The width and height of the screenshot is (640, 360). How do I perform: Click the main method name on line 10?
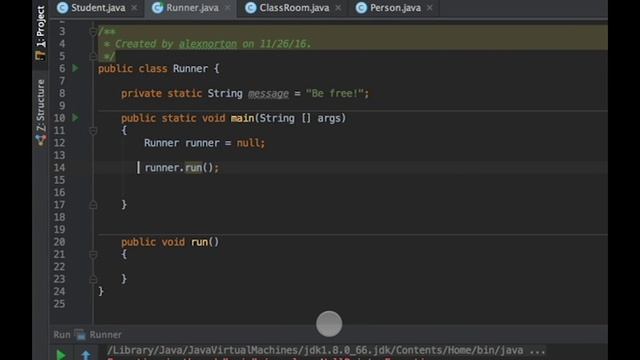pyautogui.click(x=242, y=118)
